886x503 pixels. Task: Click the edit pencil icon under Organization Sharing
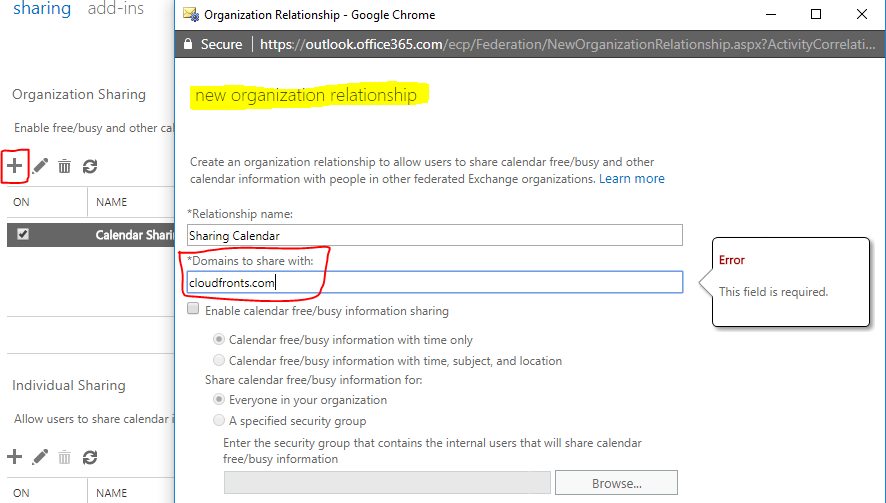40,166
